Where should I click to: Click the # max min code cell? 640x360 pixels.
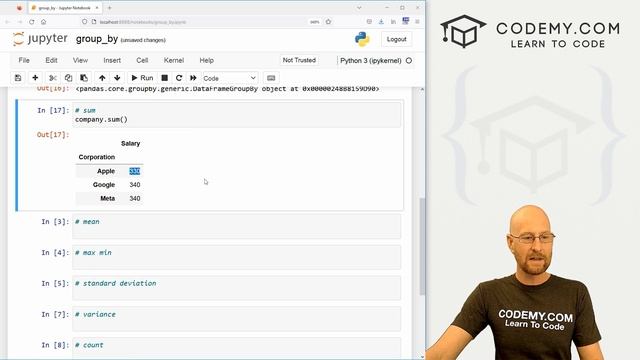[237, 257]
